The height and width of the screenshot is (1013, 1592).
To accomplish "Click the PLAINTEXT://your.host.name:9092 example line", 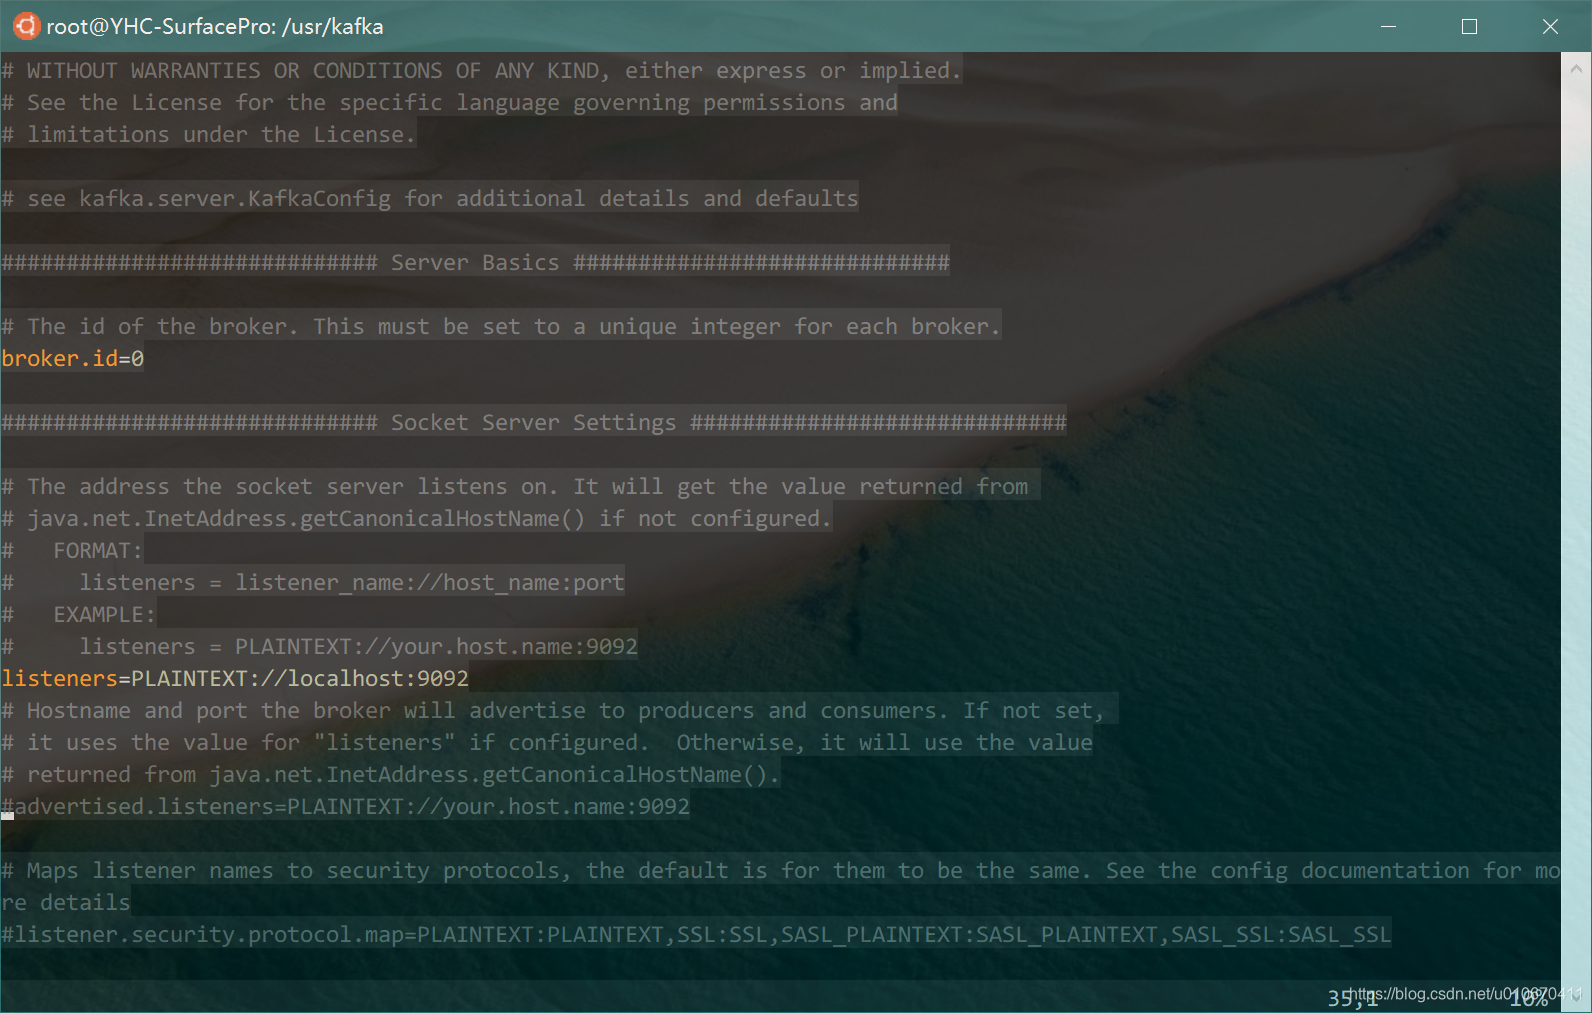I will click(320, 646).
